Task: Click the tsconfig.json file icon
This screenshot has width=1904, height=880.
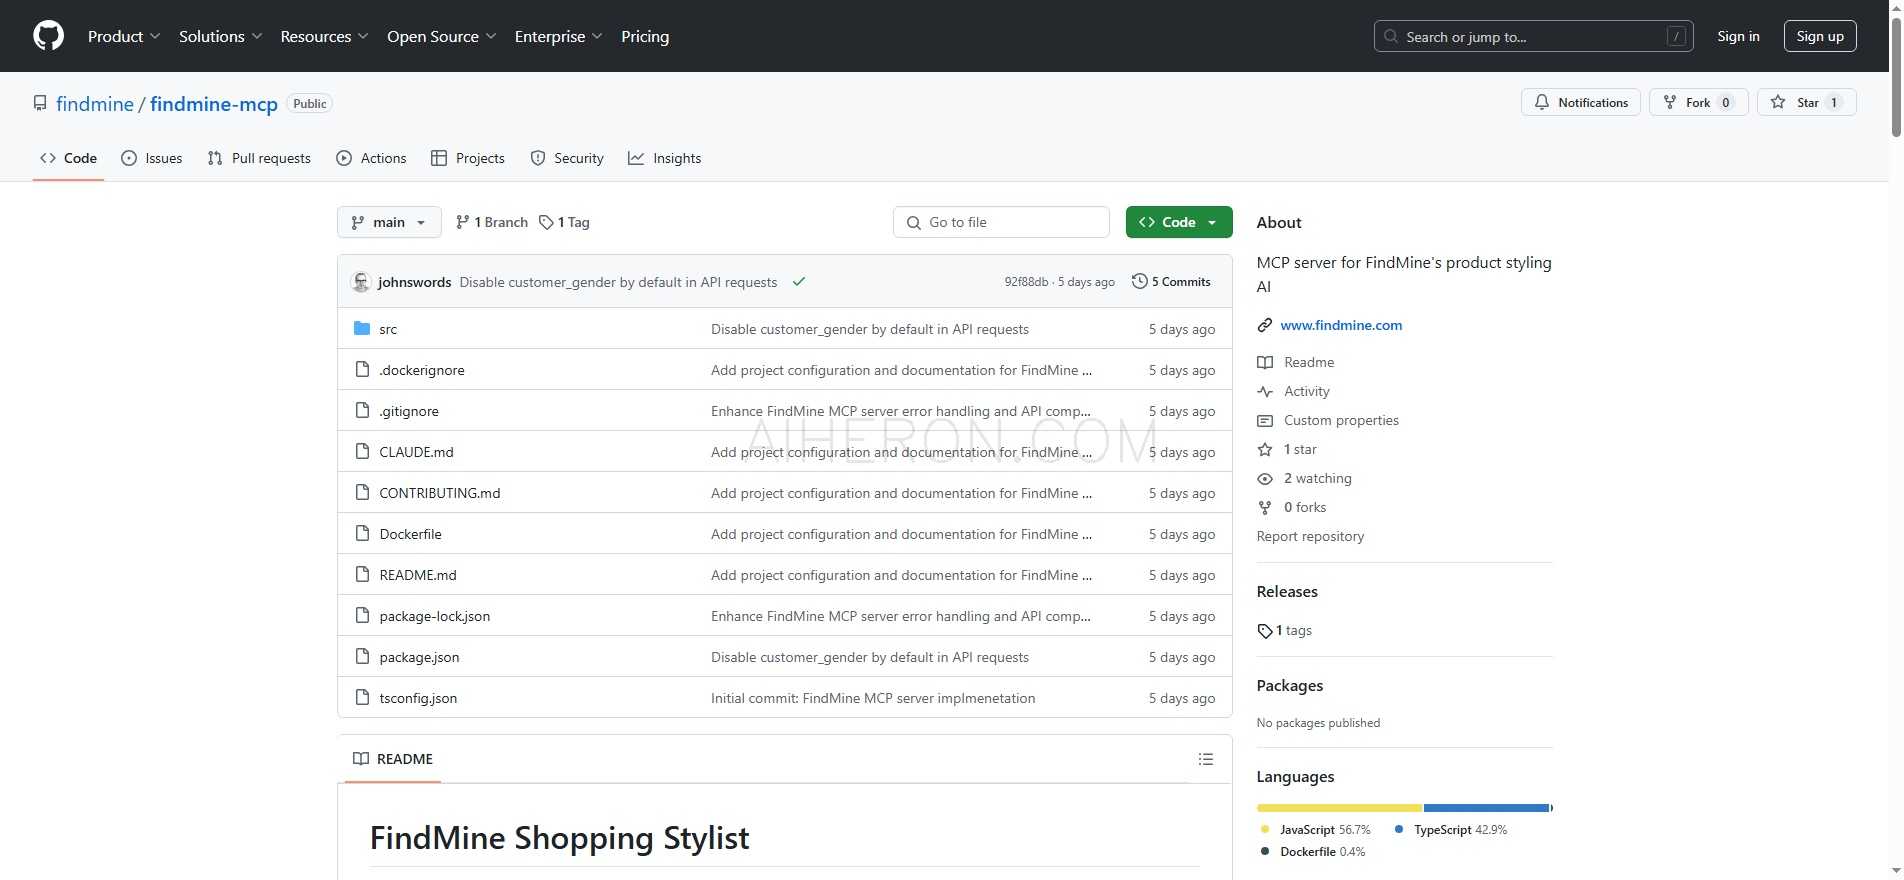Action: click(362, 698)
